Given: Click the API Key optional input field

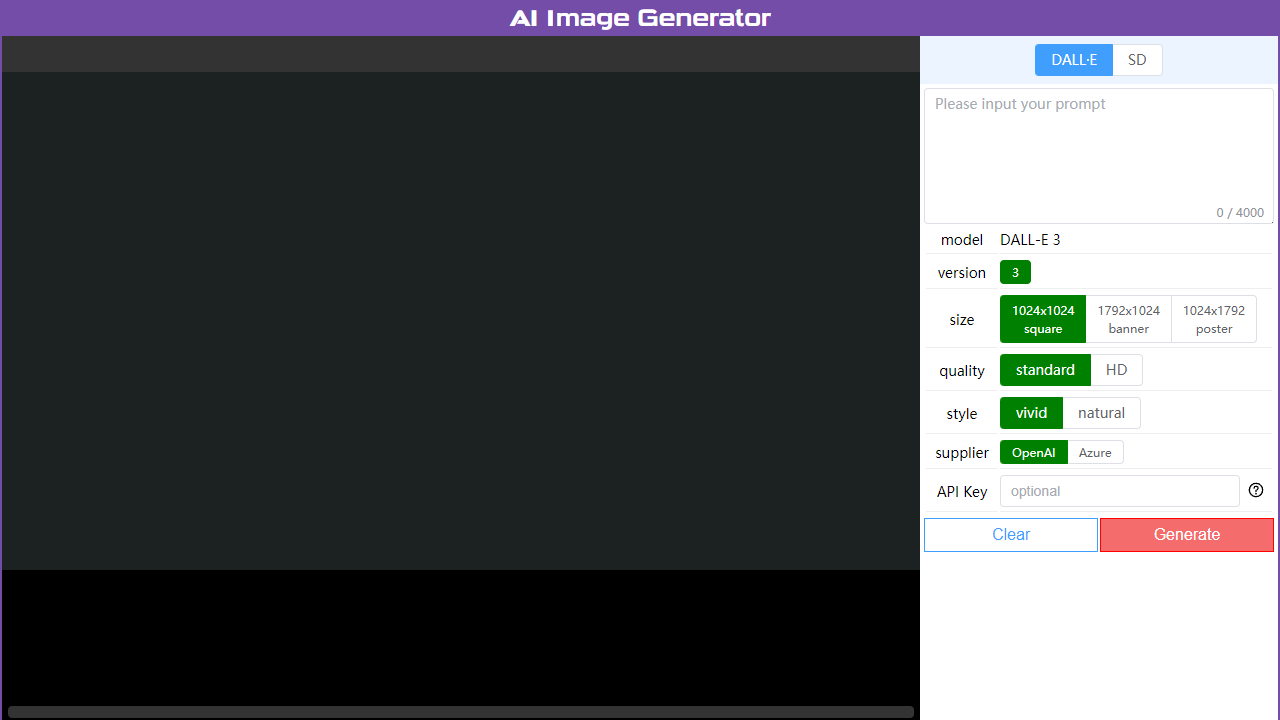Looking at the screenshot, I should point(1119,490).
